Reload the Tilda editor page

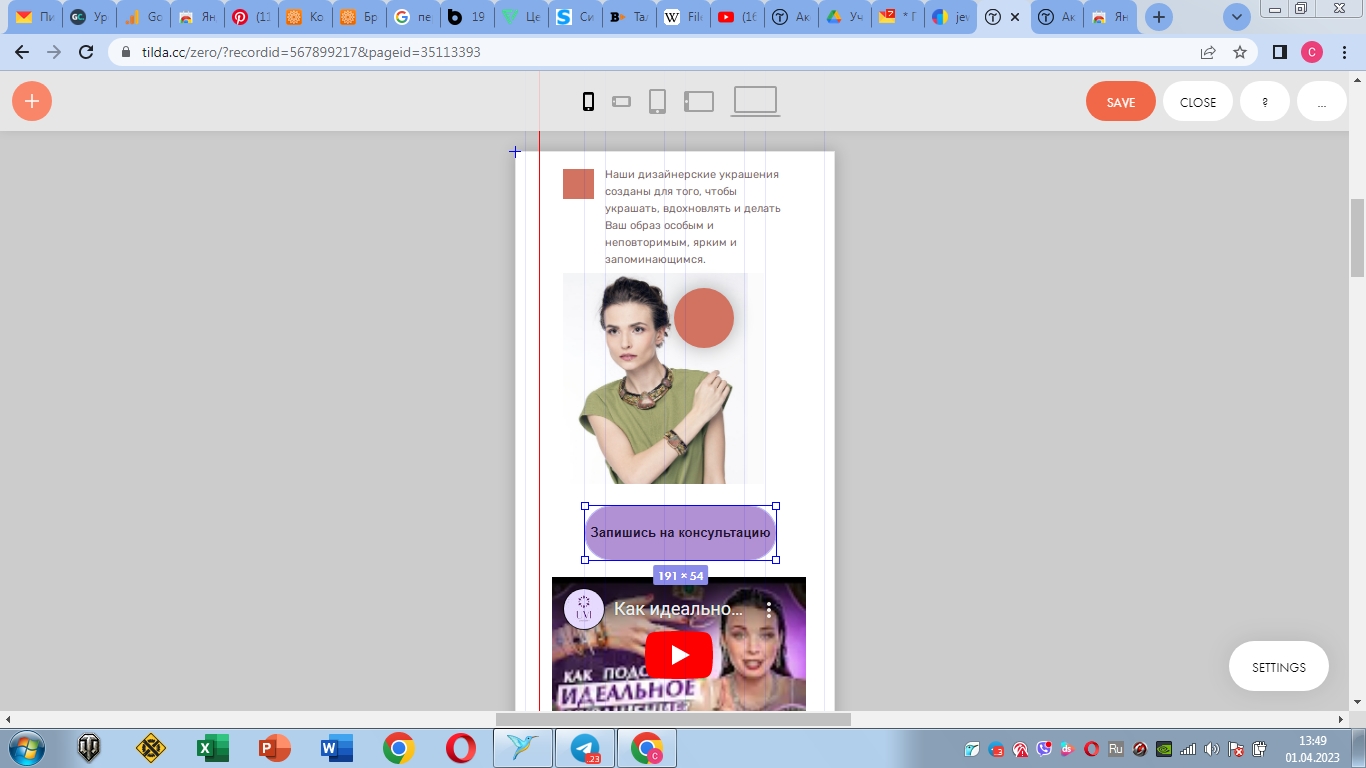87,52
